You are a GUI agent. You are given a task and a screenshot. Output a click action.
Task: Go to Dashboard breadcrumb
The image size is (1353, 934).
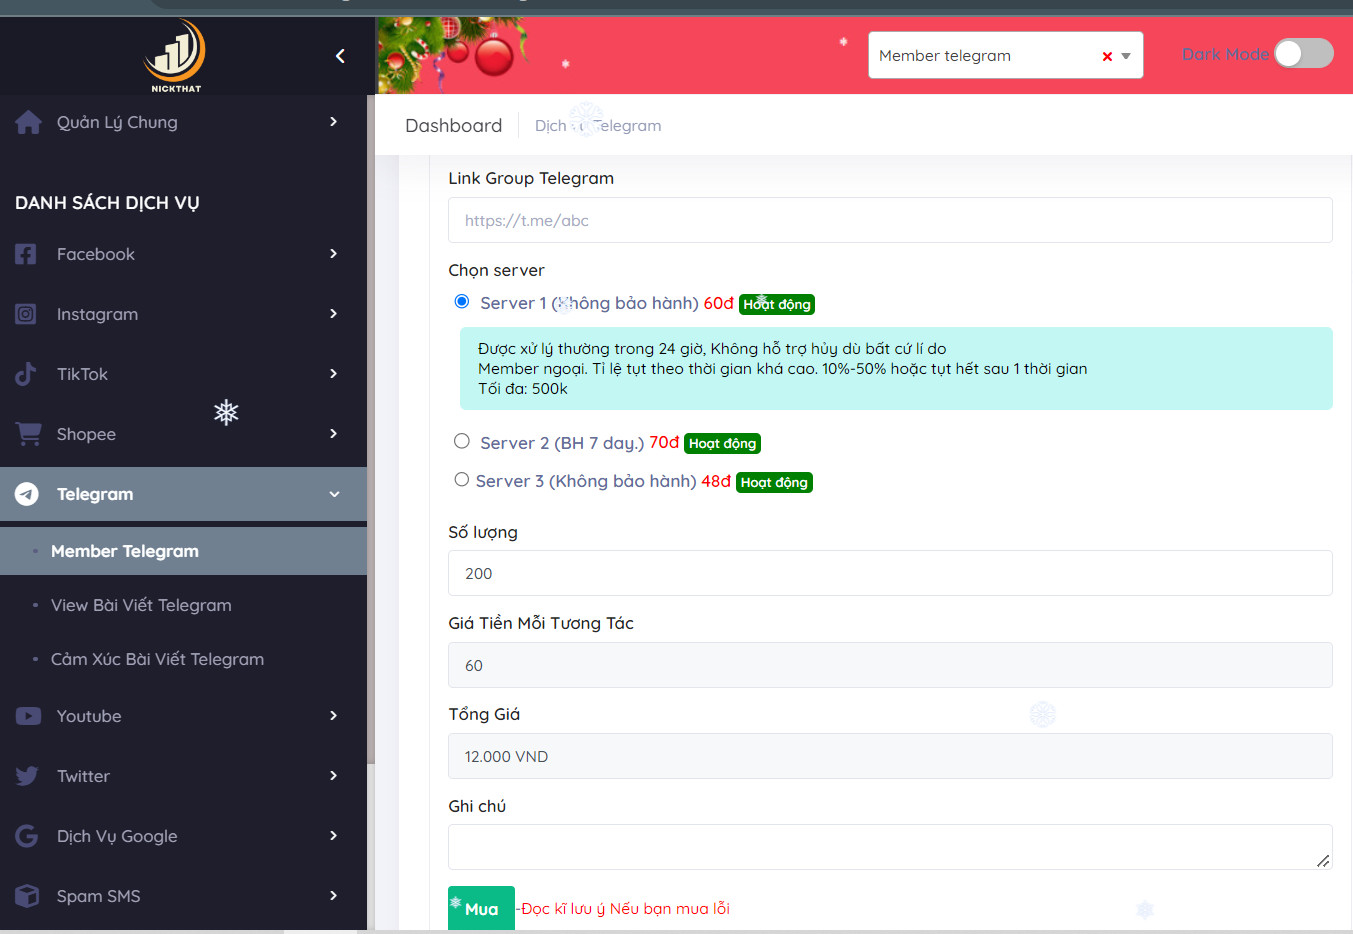point(453,125)
